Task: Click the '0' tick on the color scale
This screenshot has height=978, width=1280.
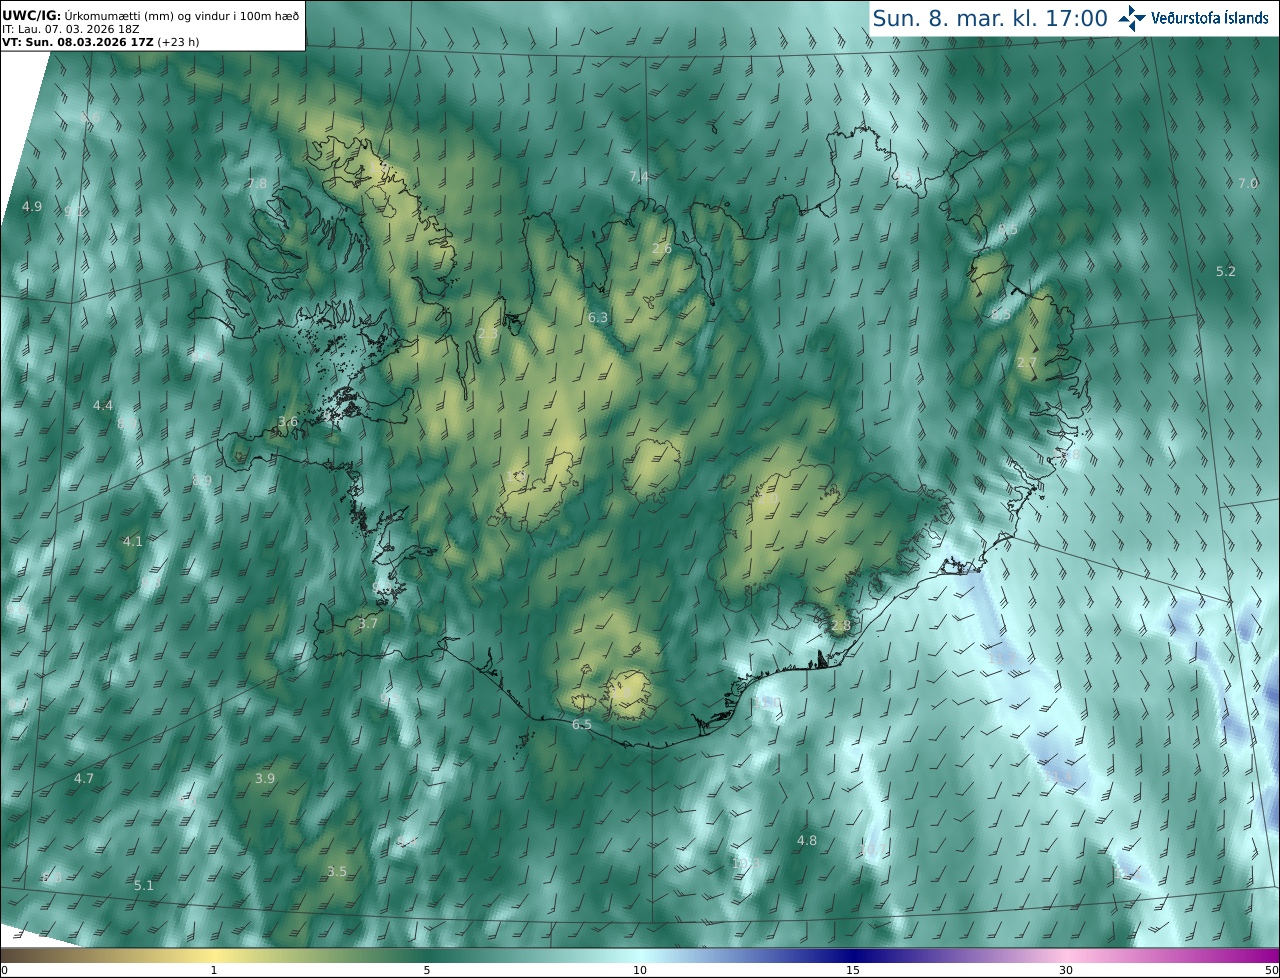Action: click(x=4, y=970)
